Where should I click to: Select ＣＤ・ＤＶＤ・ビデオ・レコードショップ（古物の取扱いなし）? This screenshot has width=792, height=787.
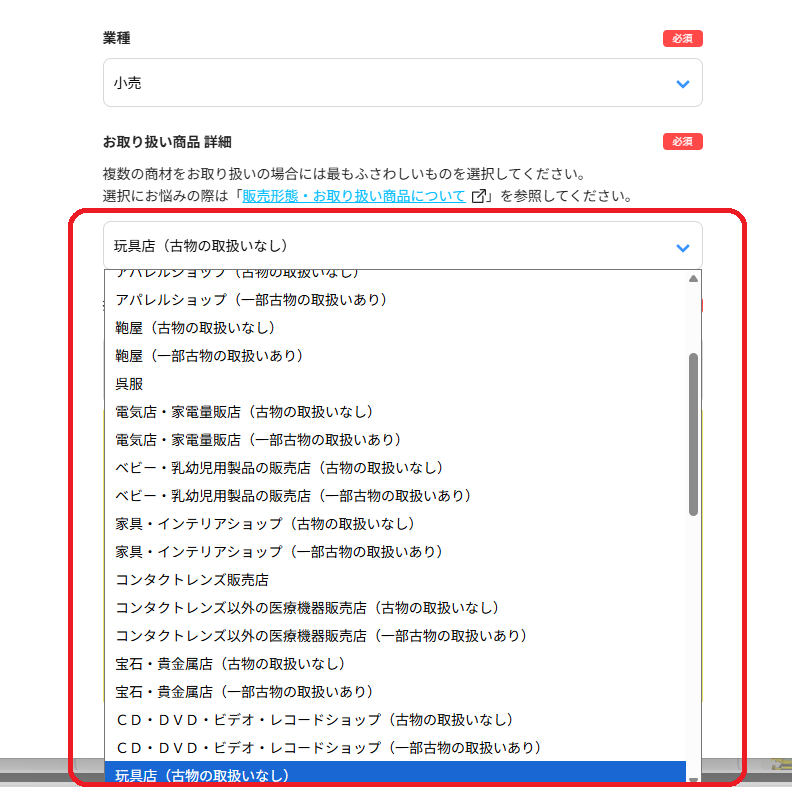314,720
